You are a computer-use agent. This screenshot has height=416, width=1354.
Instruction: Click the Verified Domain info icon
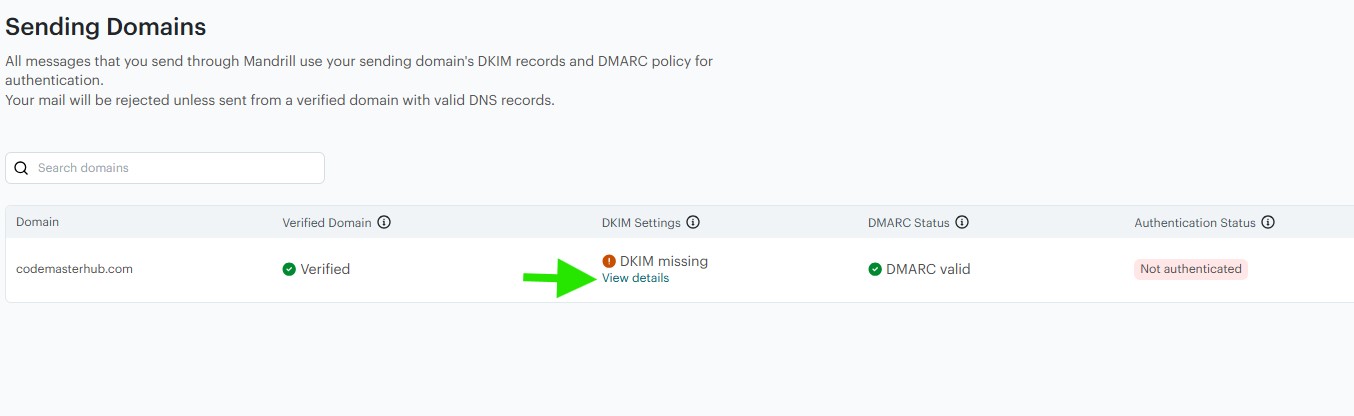[384, 222]
